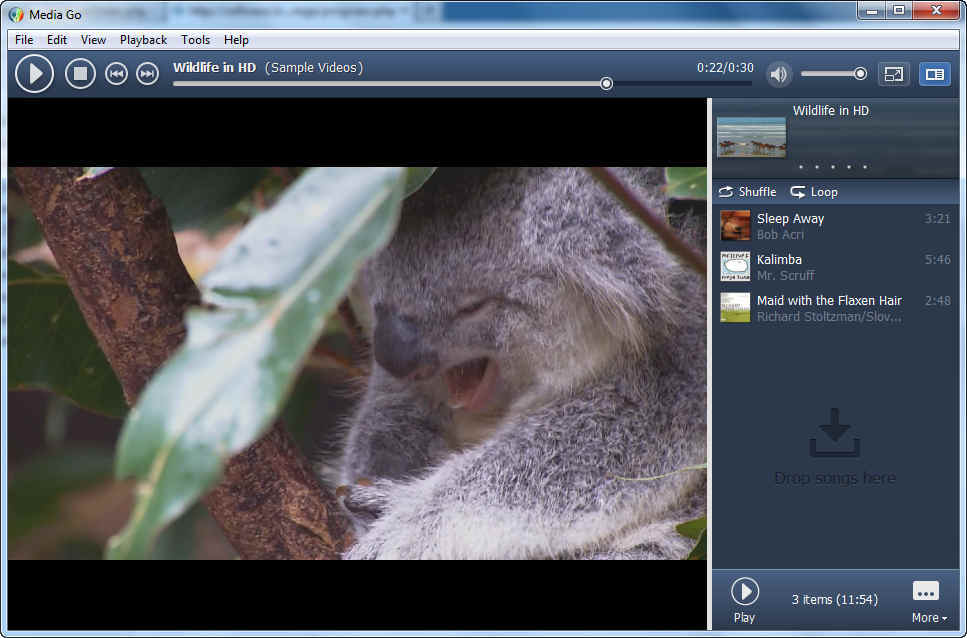Viewport: 967px width, 638px height.
Task: Toggle the playlist side panel view
Action: (934, 74)
